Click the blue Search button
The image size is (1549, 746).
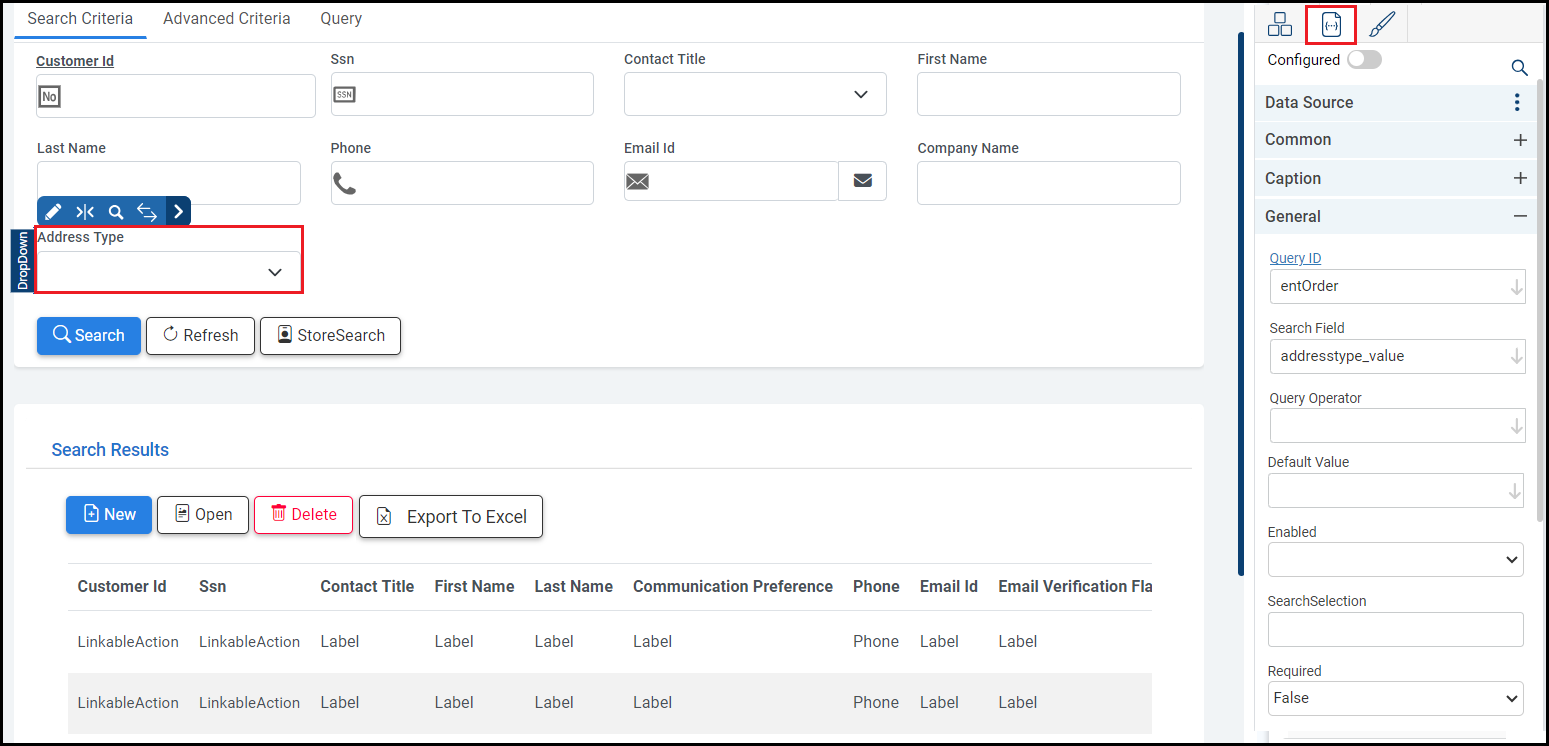pyautogui.click(x=89, y=335)
